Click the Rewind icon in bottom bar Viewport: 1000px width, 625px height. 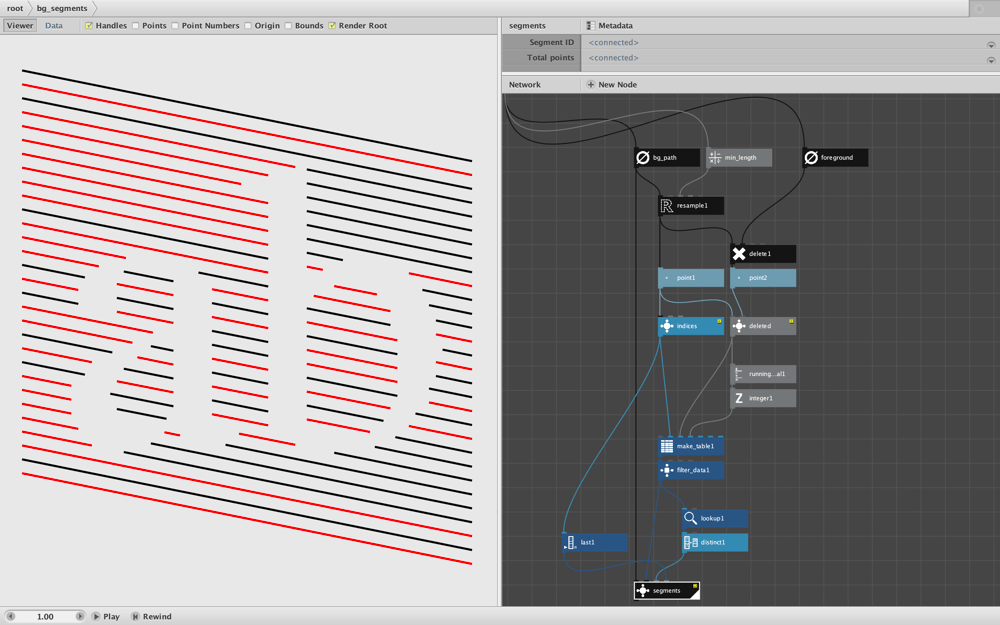pos(135,617)
